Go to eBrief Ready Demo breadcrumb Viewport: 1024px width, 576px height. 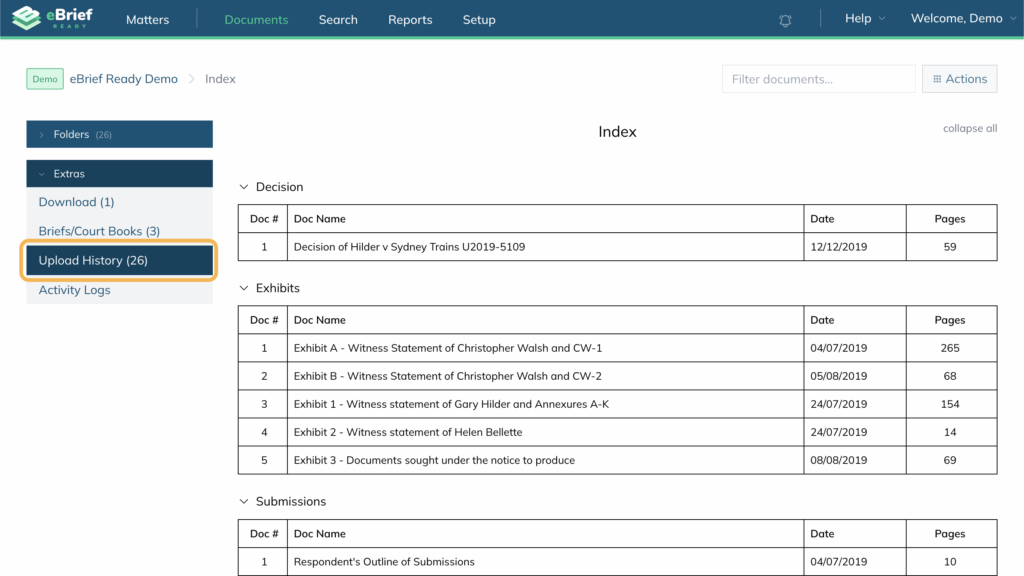click(x=123, y=79)
